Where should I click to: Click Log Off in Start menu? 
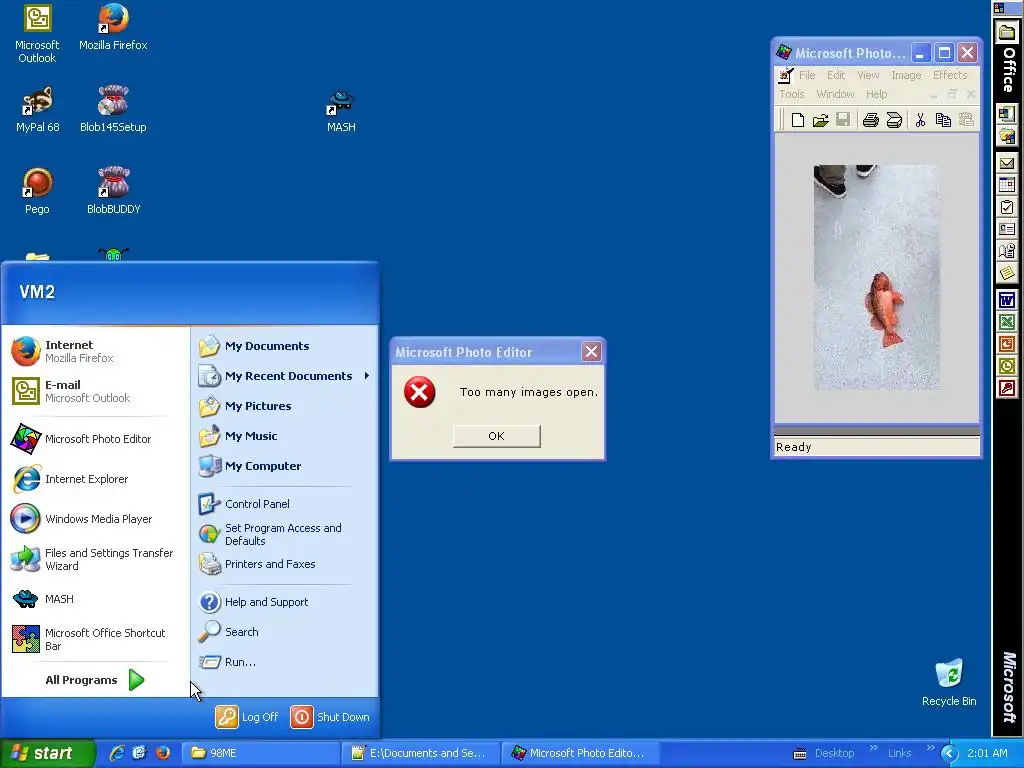click(x=247, y=716)
